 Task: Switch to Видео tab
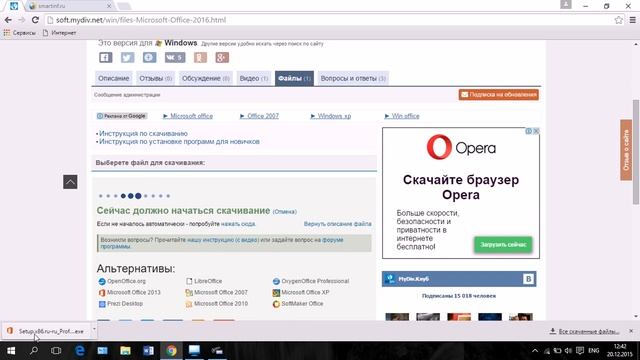(254, 78)
